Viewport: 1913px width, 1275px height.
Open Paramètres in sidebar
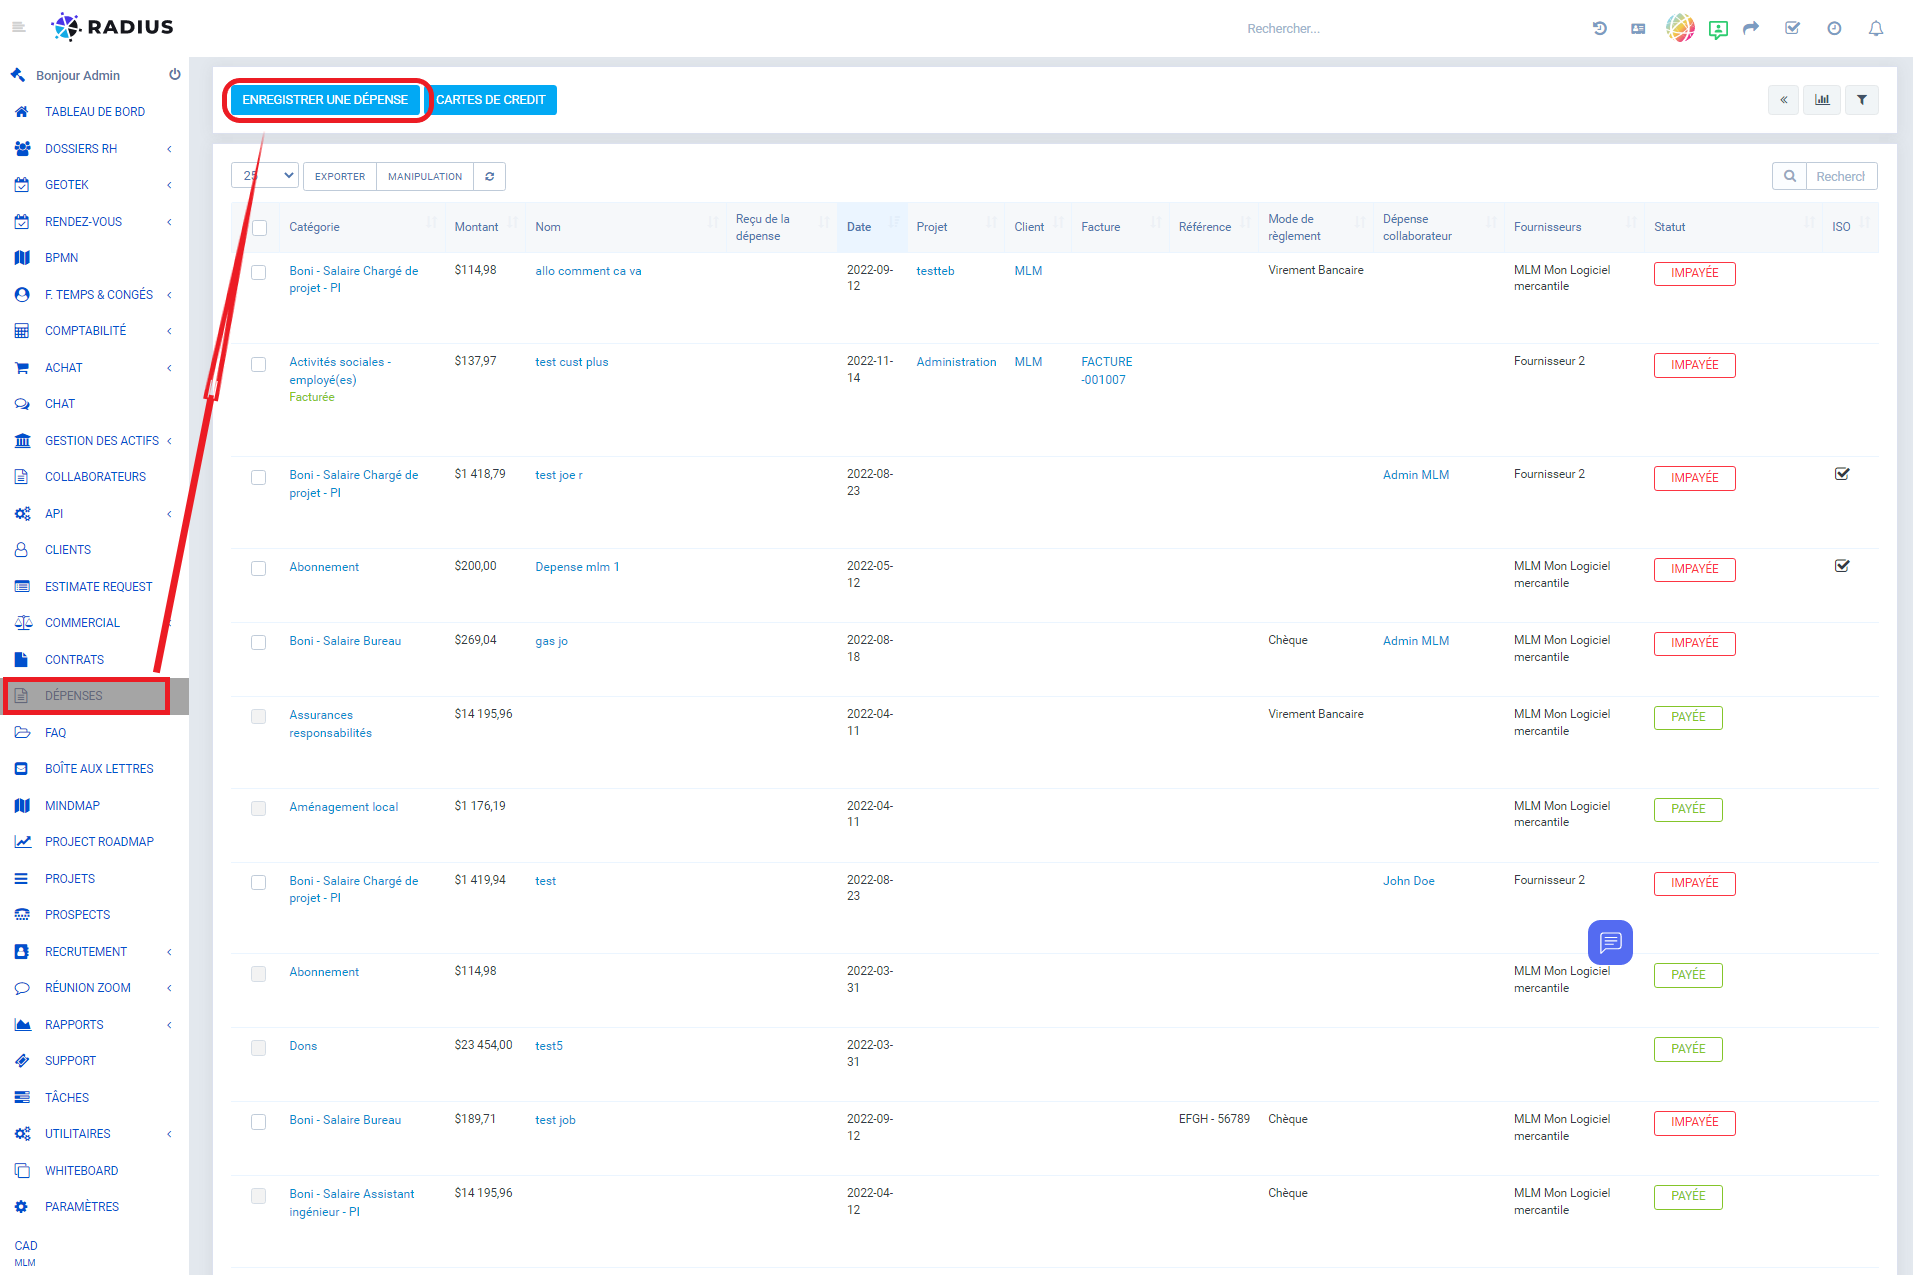pyautogui.click(x=94, y=1207)
